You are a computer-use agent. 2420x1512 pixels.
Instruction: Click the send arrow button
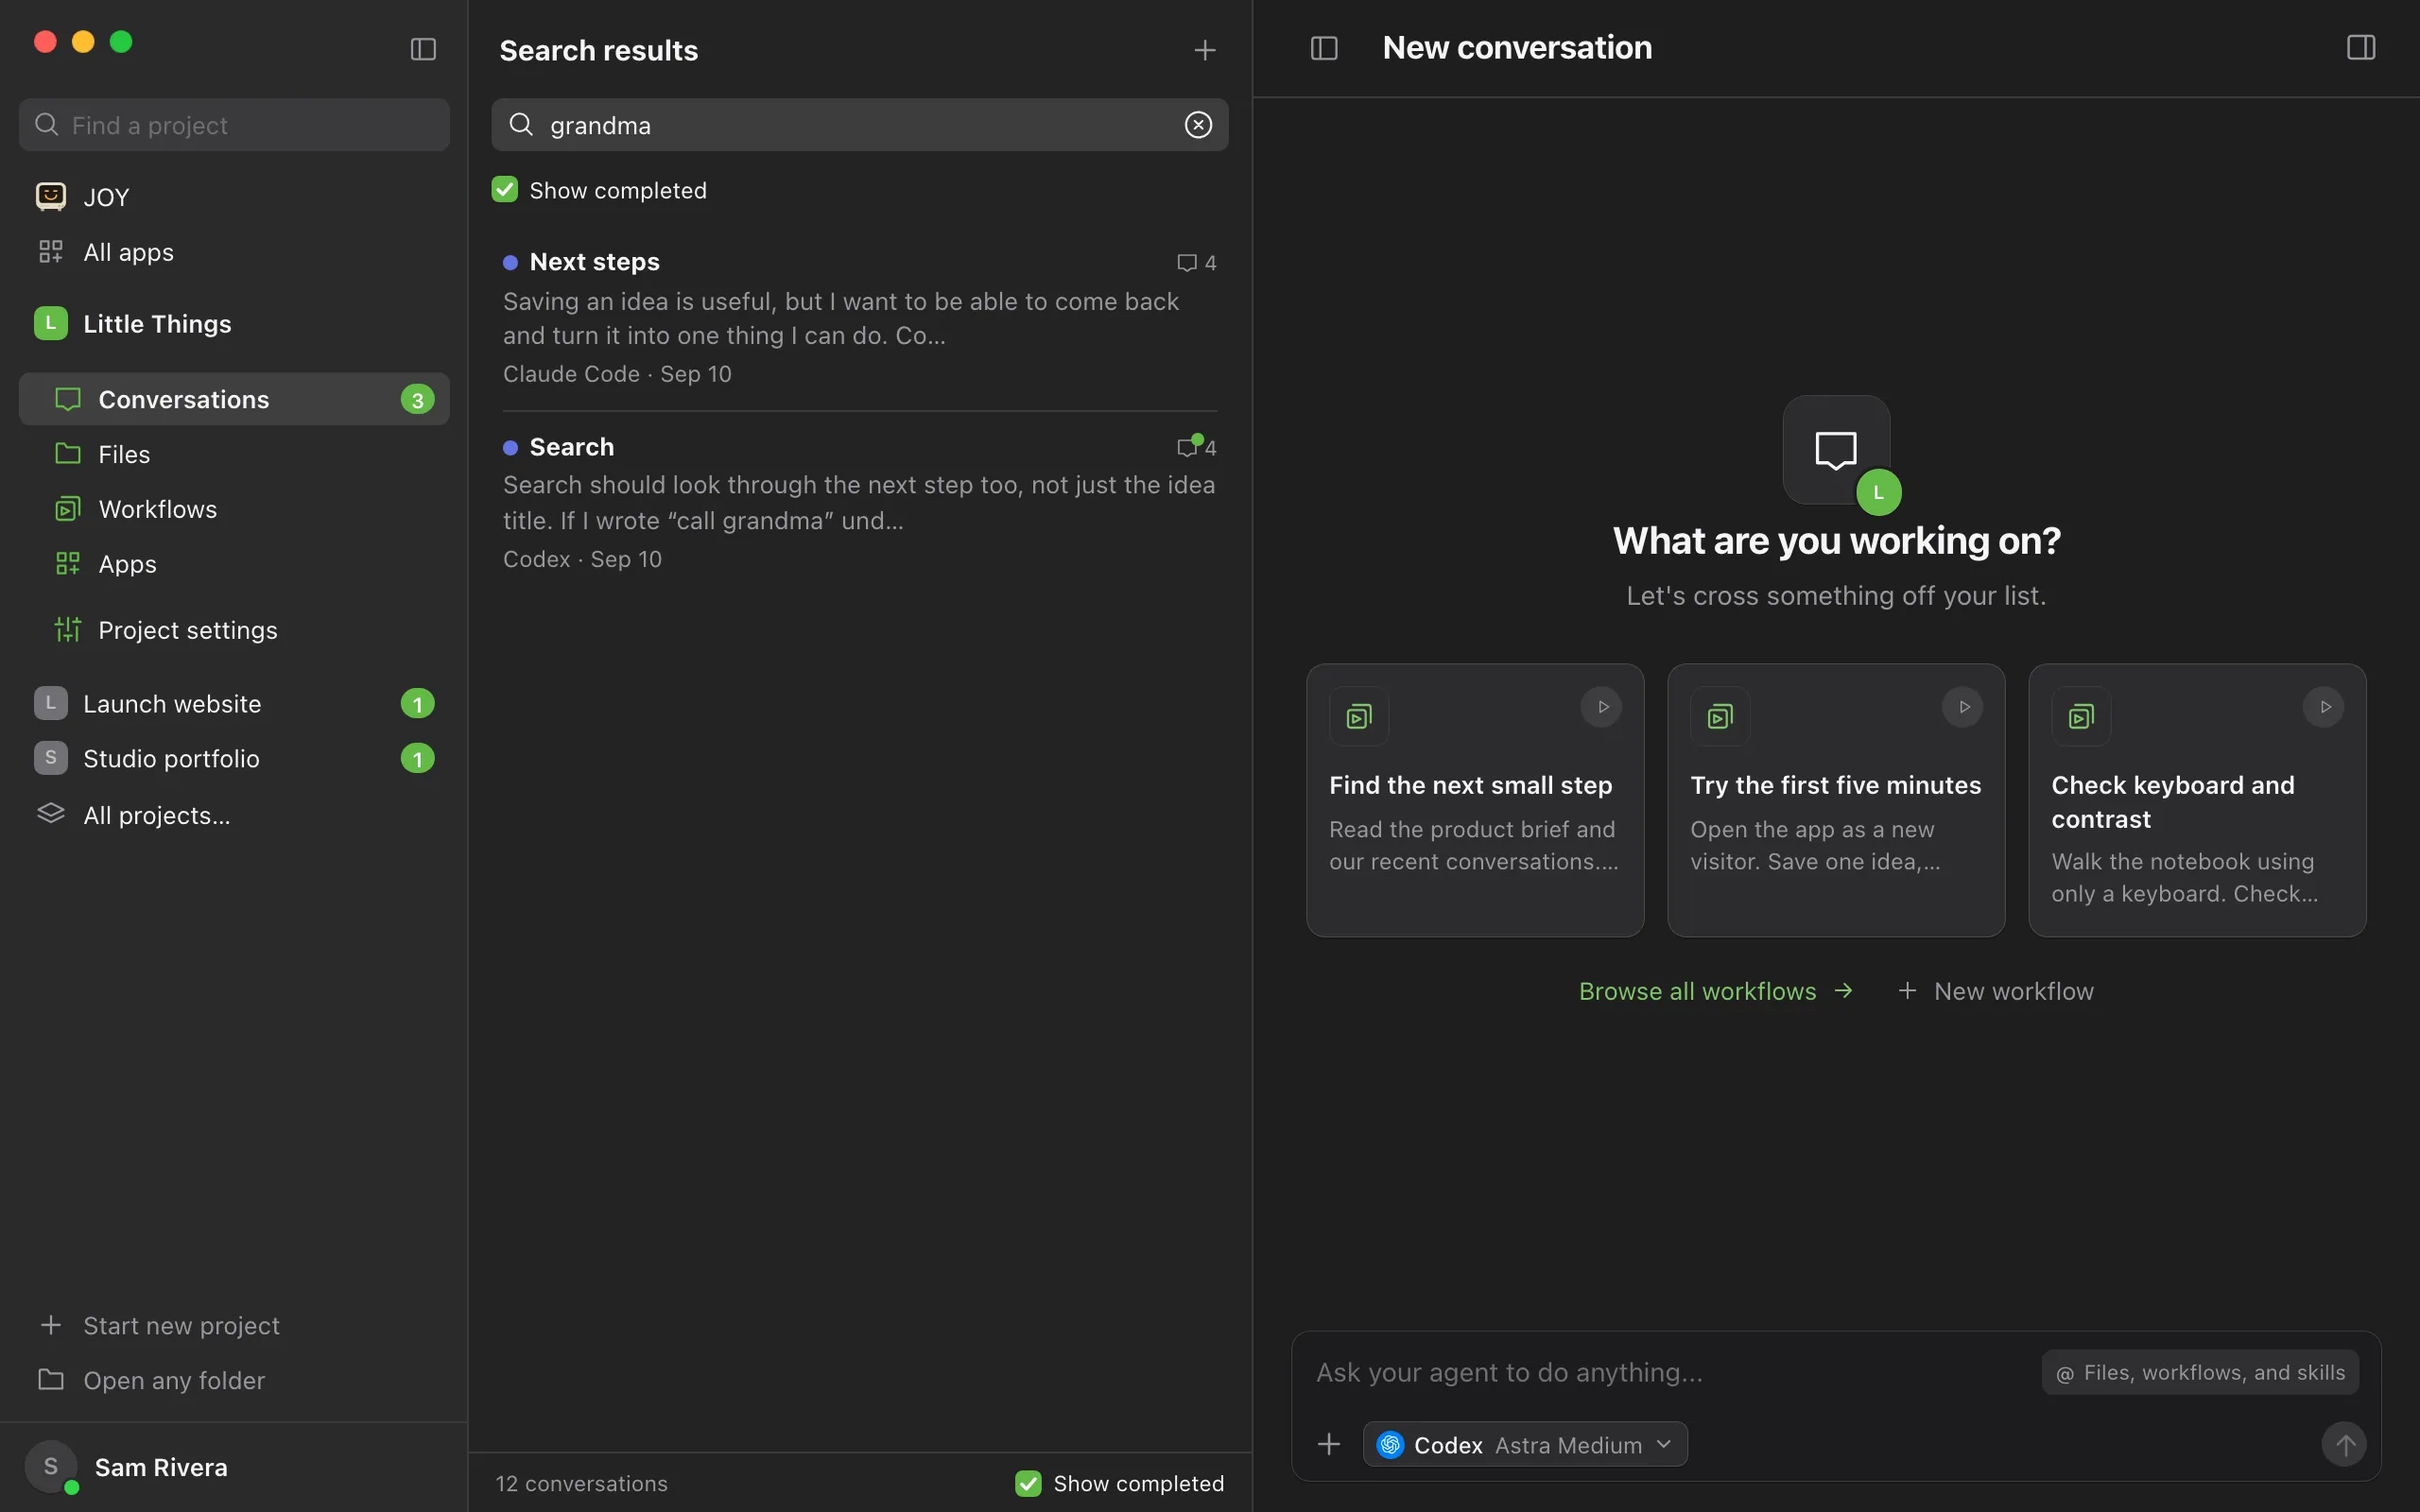2344,1444
